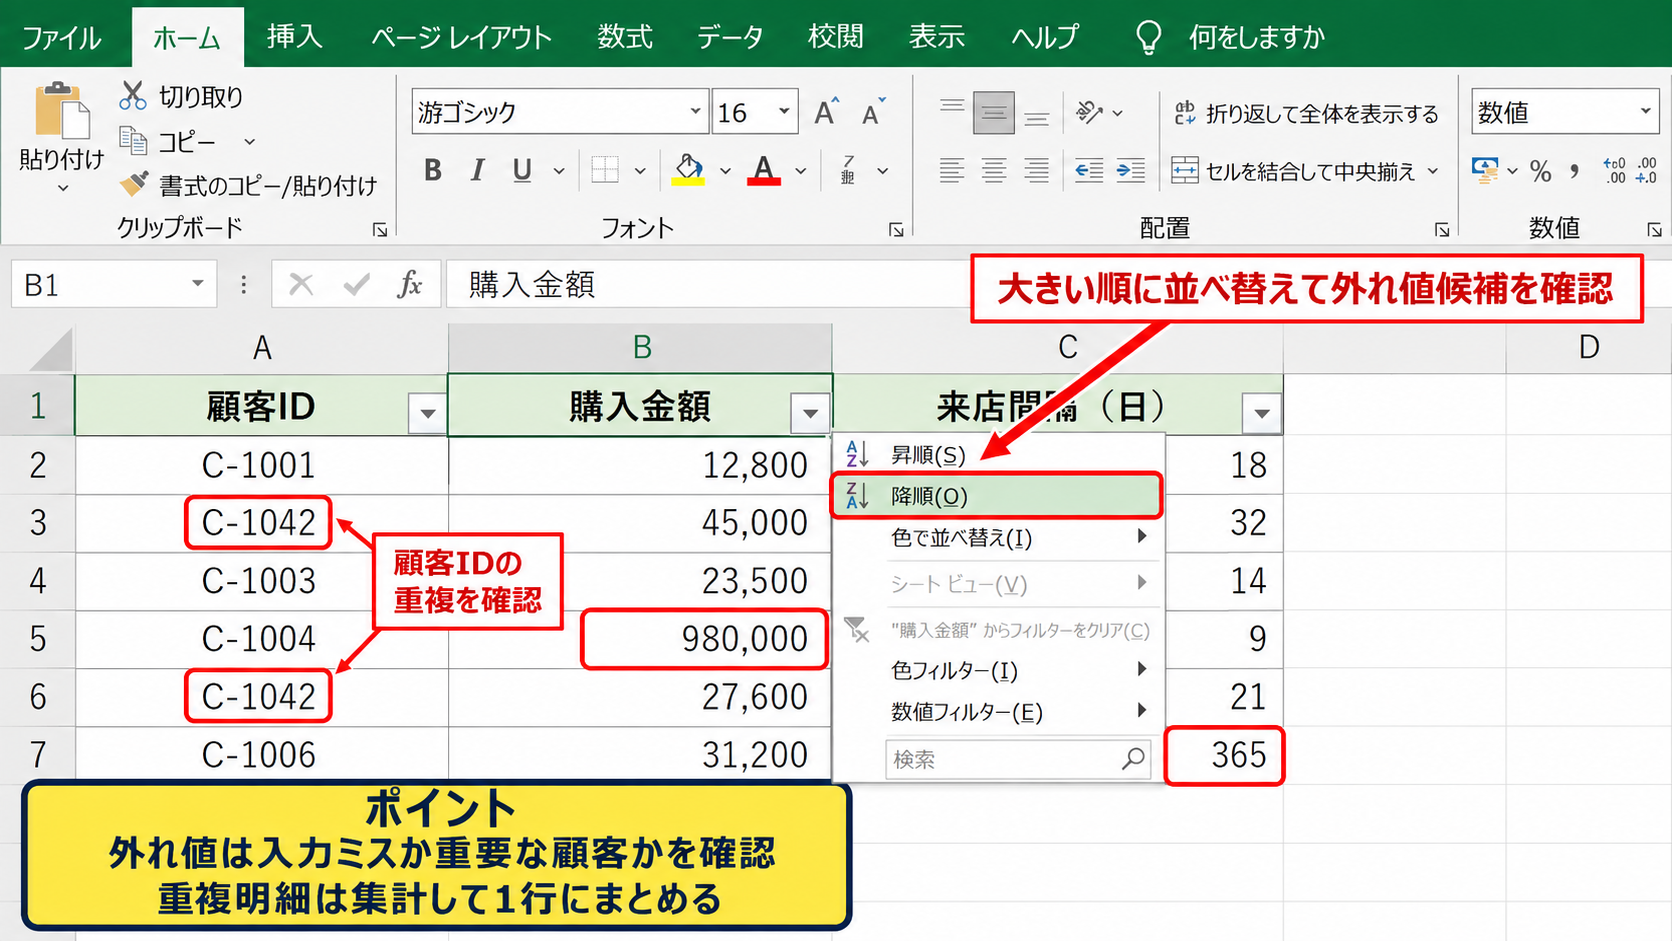
Task: Decrease indent
Action: pos(1089,171)
